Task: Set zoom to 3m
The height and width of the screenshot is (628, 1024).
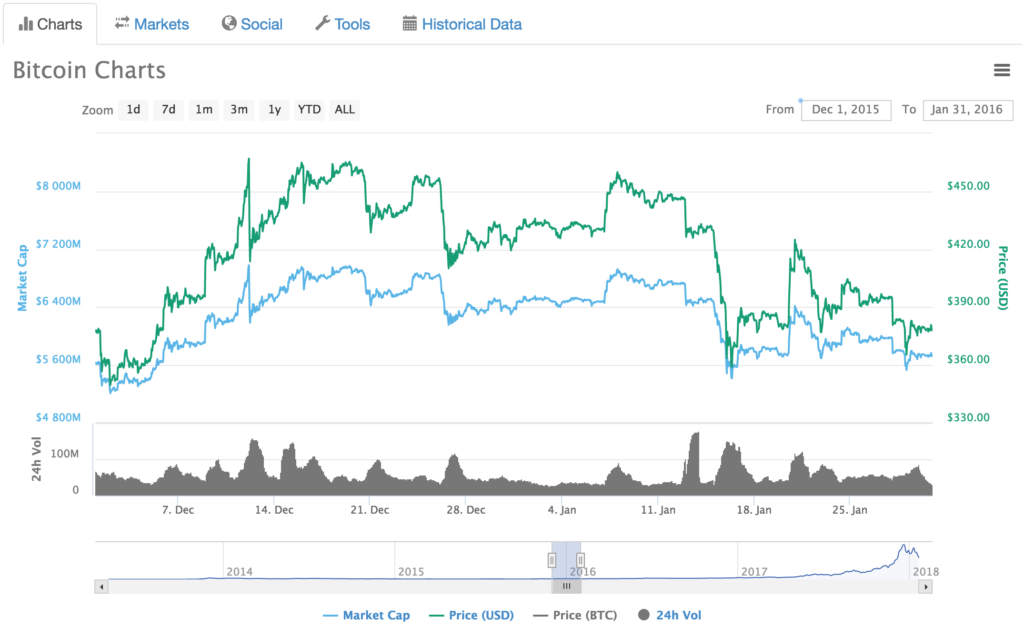Action: pos(239,110)
